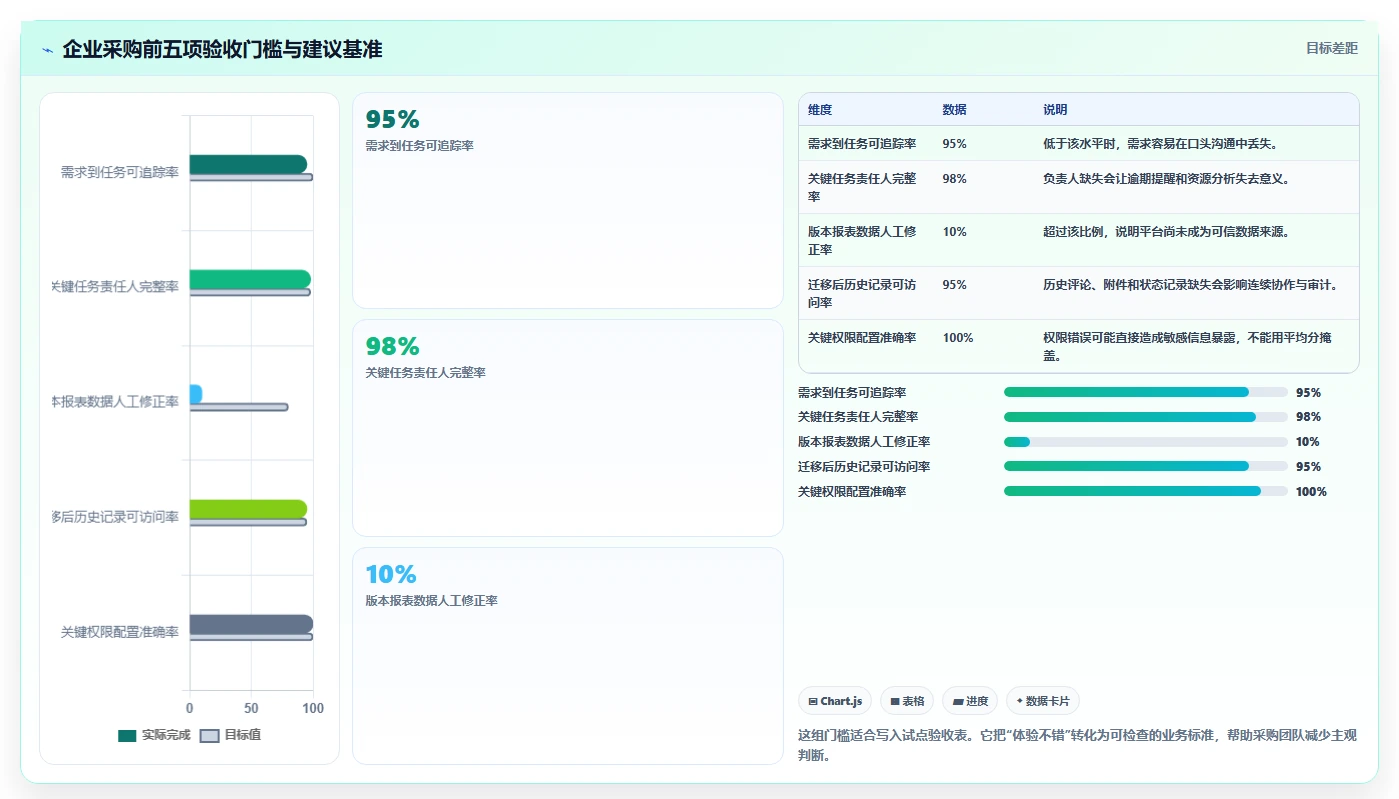Click the footer note starting with 这组门槛适合写入
This screenshot has height=799, width=1399.
[1078, 745]
